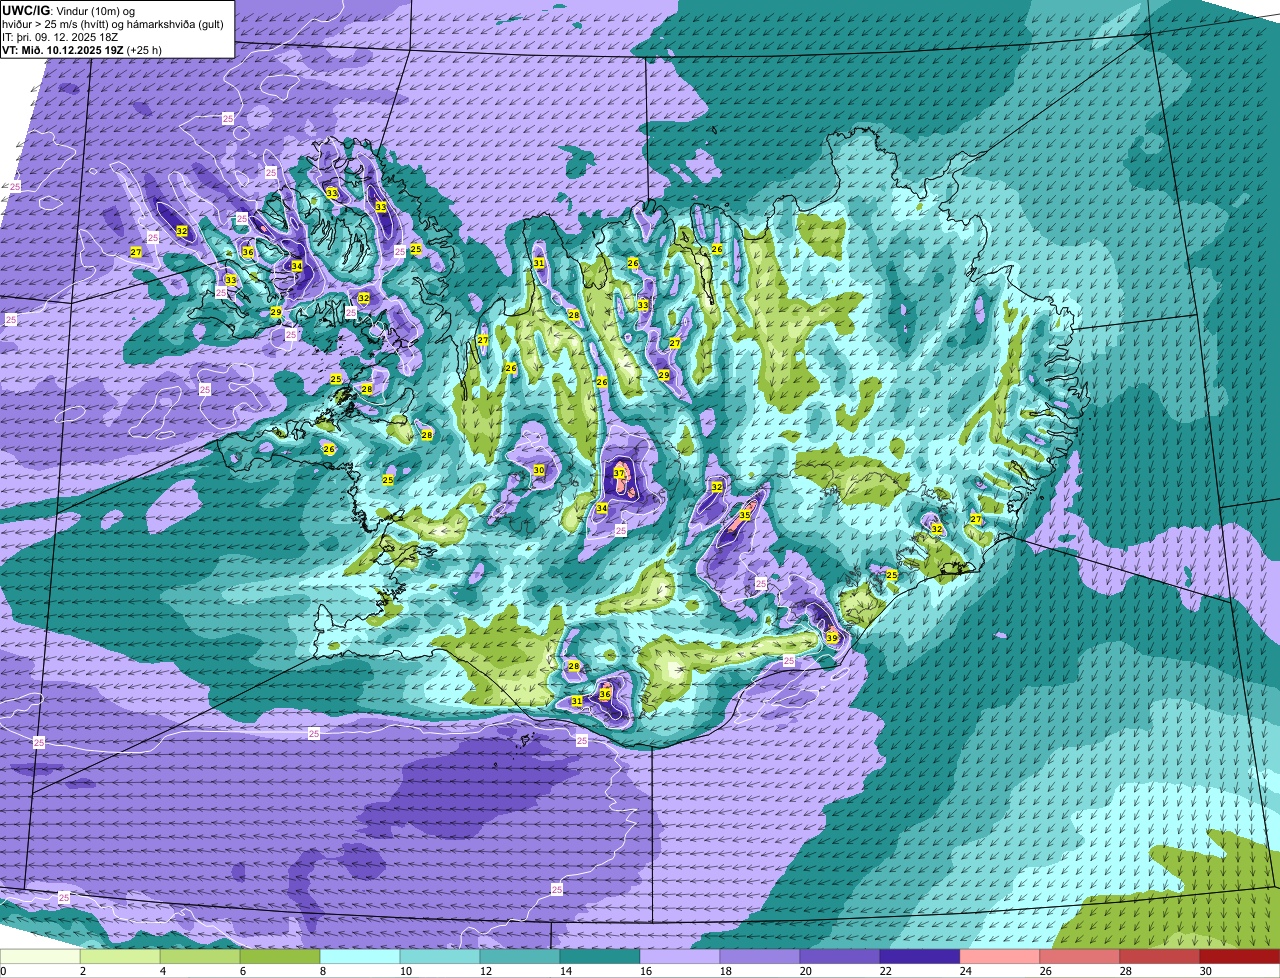Click the 16–18 m/s lavender legend swatch
The height and width of the screenshot is (978, 1280).
(680, 957)
